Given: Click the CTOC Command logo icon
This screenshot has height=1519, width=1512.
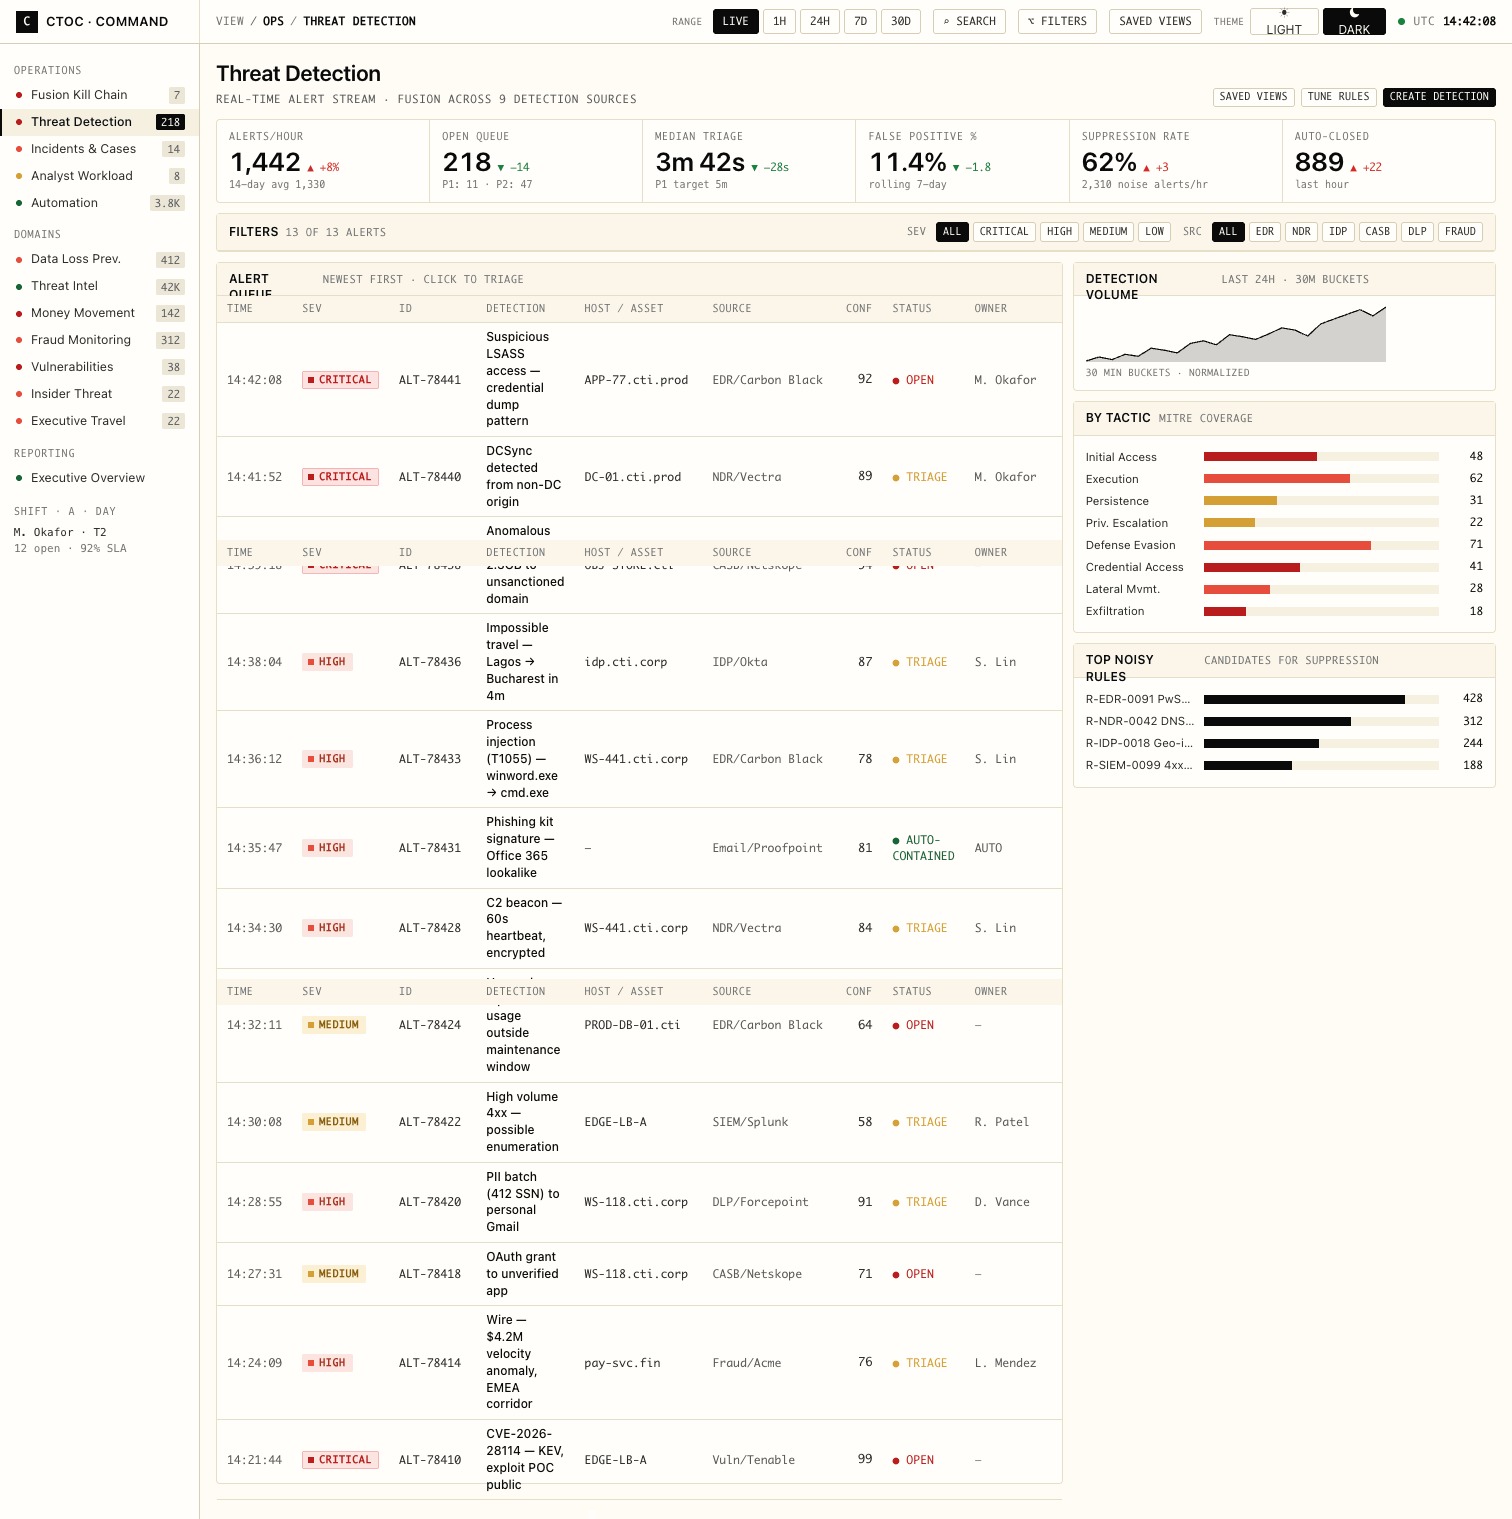Looking at the screenshot, I should (x=26, y=21).
